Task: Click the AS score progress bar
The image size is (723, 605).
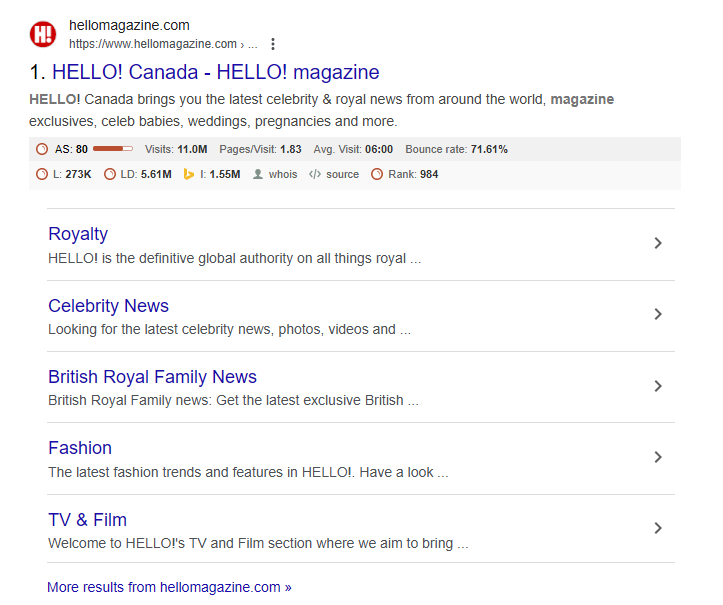Action: [x=113, y=148]
